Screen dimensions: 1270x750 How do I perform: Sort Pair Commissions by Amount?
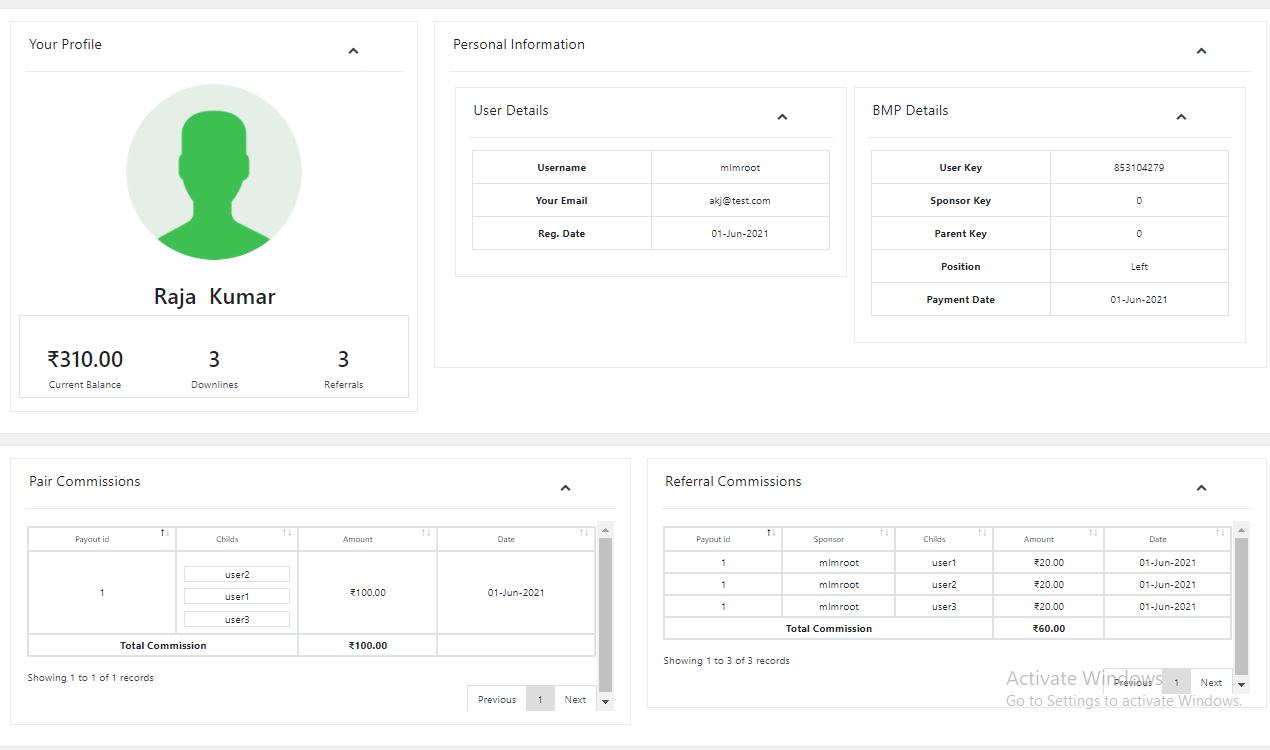click(x=367, y=539)
